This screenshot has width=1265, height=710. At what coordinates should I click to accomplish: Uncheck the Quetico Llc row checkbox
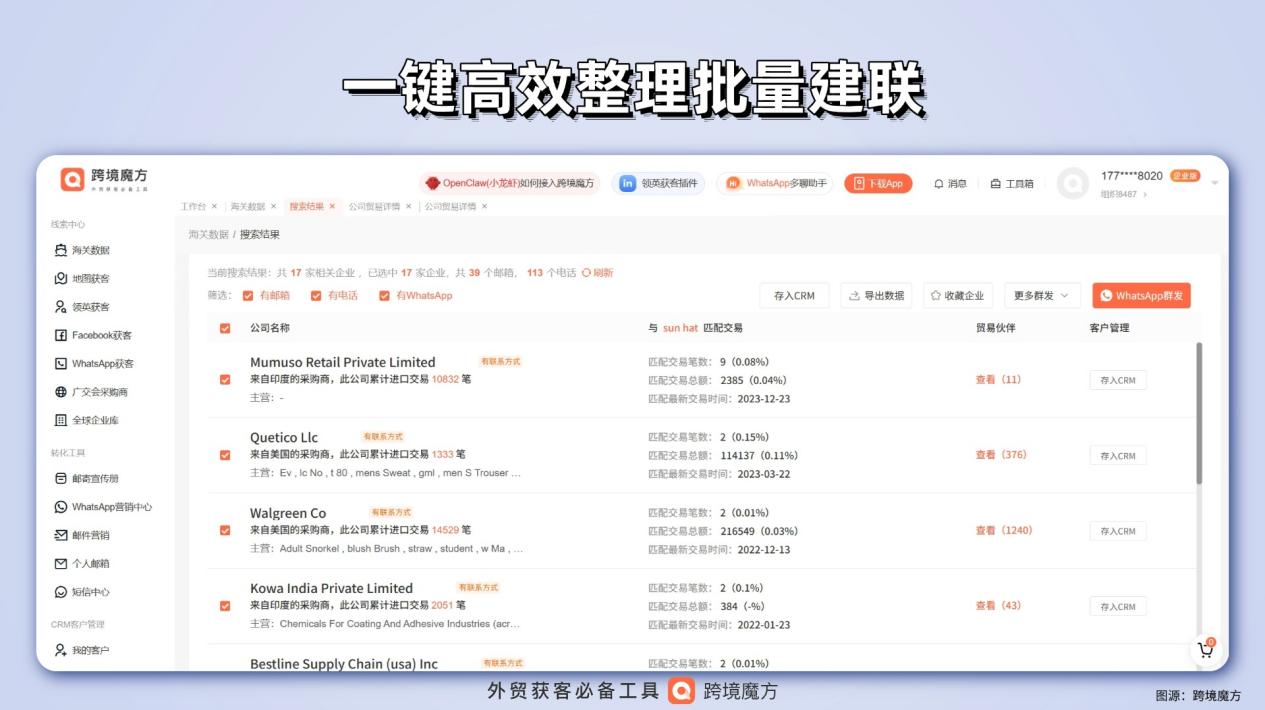[225, 455]
